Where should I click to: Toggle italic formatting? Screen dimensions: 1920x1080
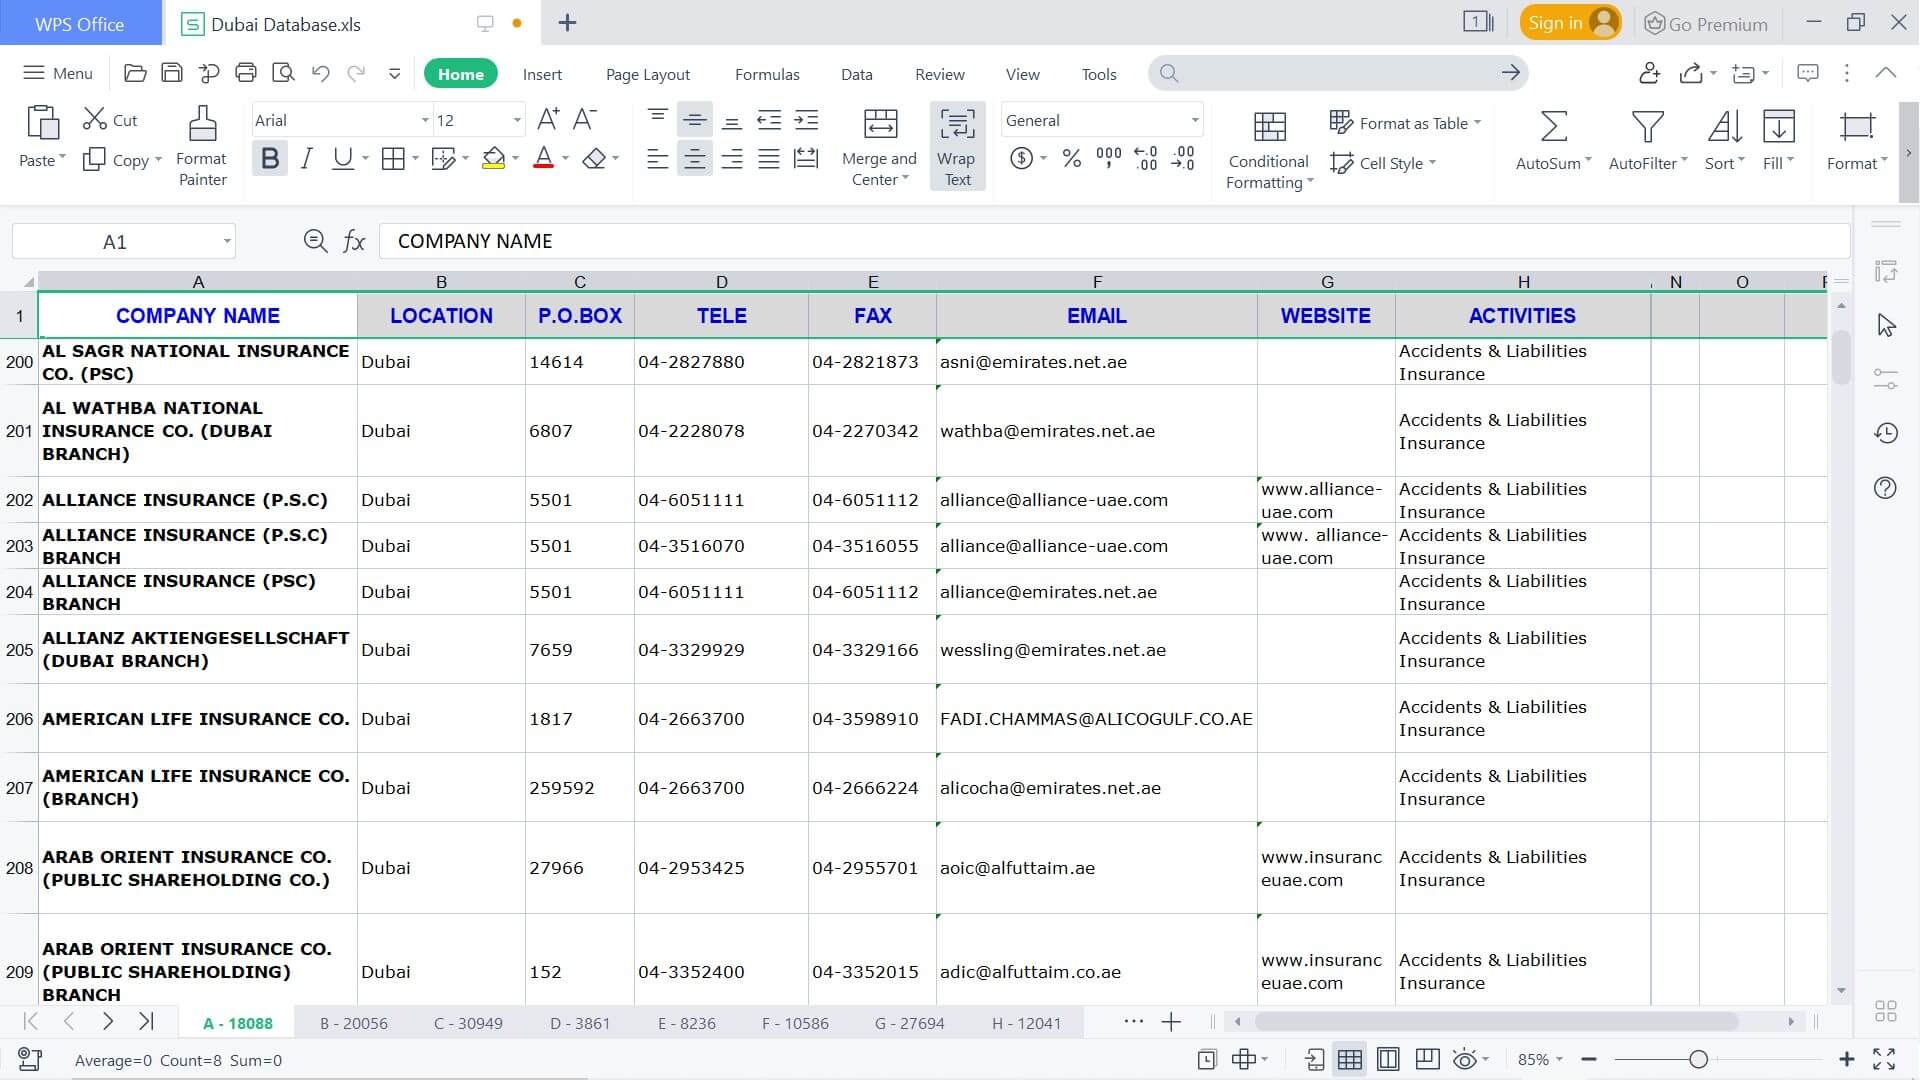coord(307,157)
